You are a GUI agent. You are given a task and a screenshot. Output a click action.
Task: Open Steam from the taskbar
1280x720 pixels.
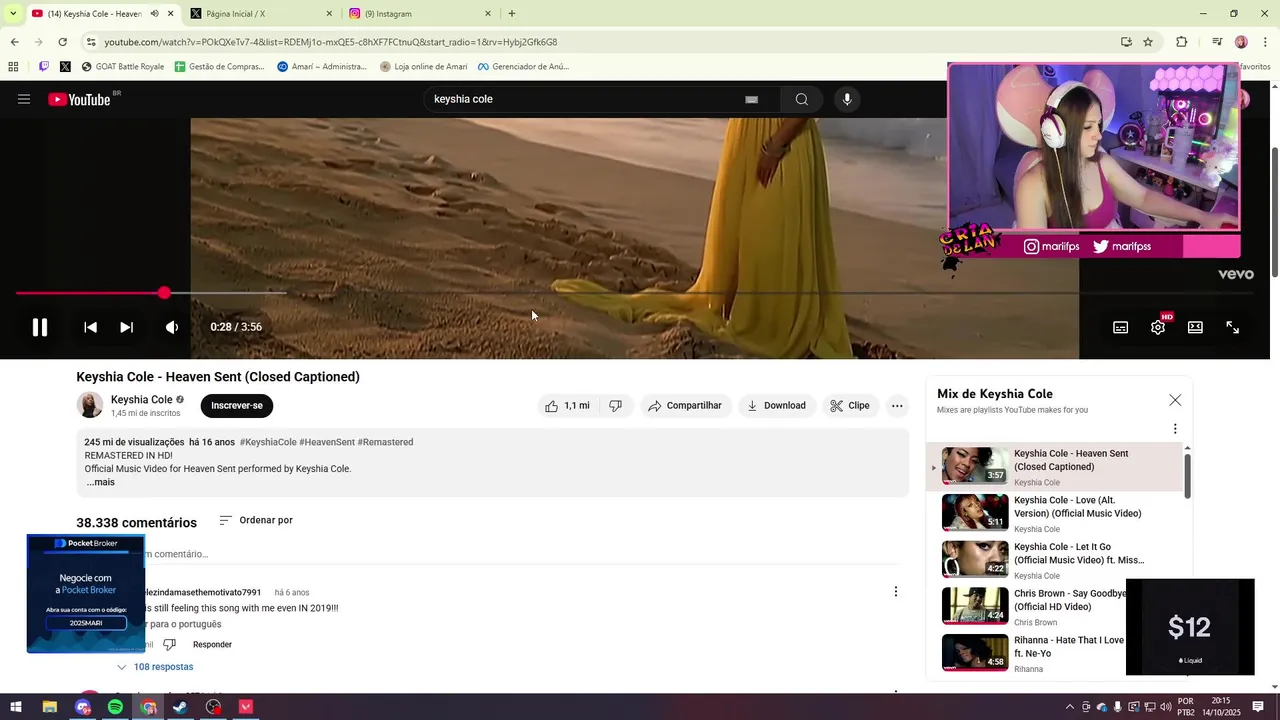pyautogui.click(x=181, y=707)
